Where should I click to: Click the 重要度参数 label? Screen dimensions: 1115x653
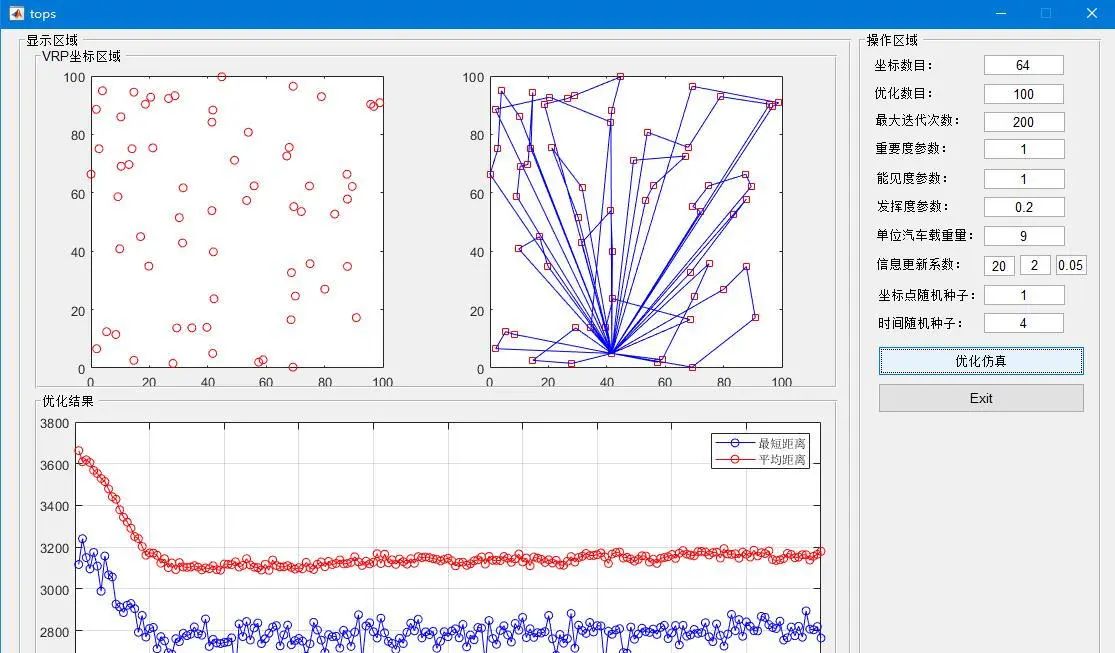click(x=912, y=149)
